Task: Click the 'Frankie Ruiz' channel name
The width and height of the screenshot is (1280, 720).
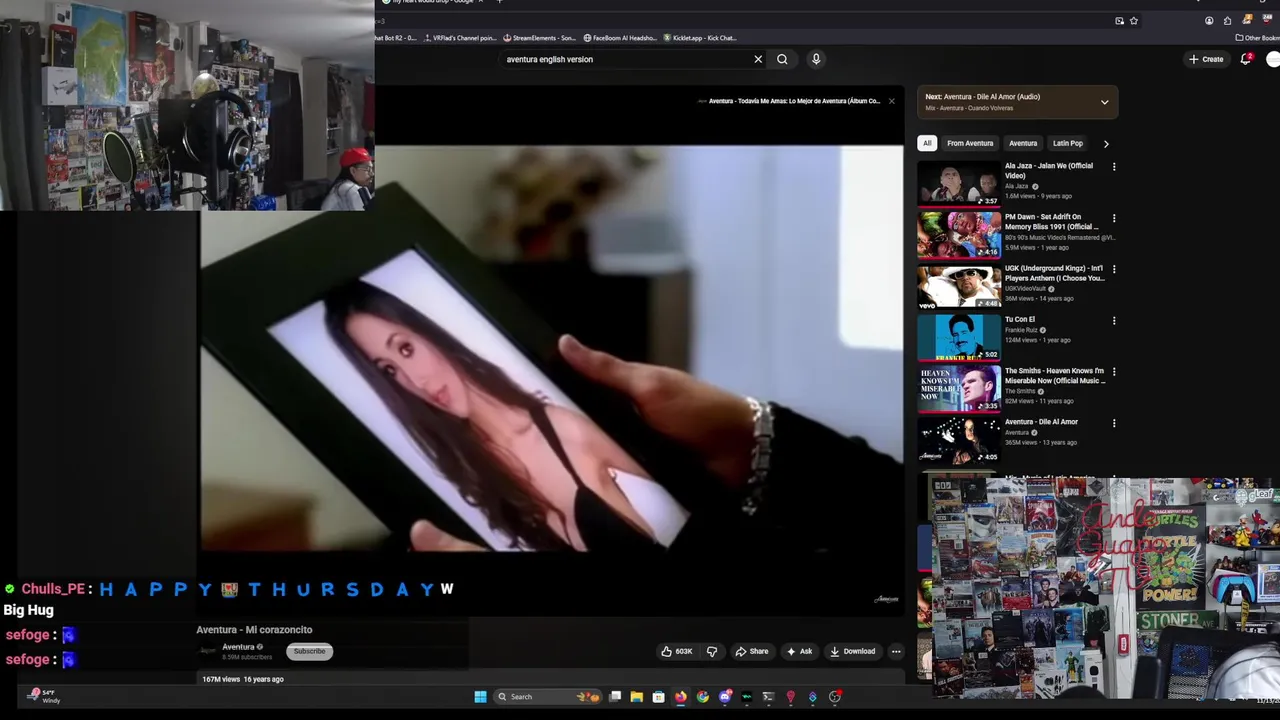Action: tap(1021, 330)
